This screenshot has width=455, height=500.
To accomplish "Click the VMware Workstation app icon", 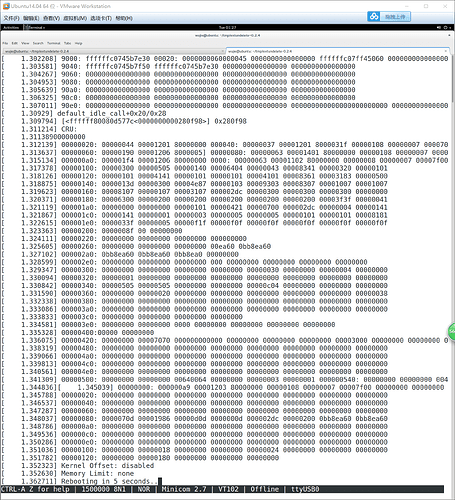I will (x=5, y=6).
